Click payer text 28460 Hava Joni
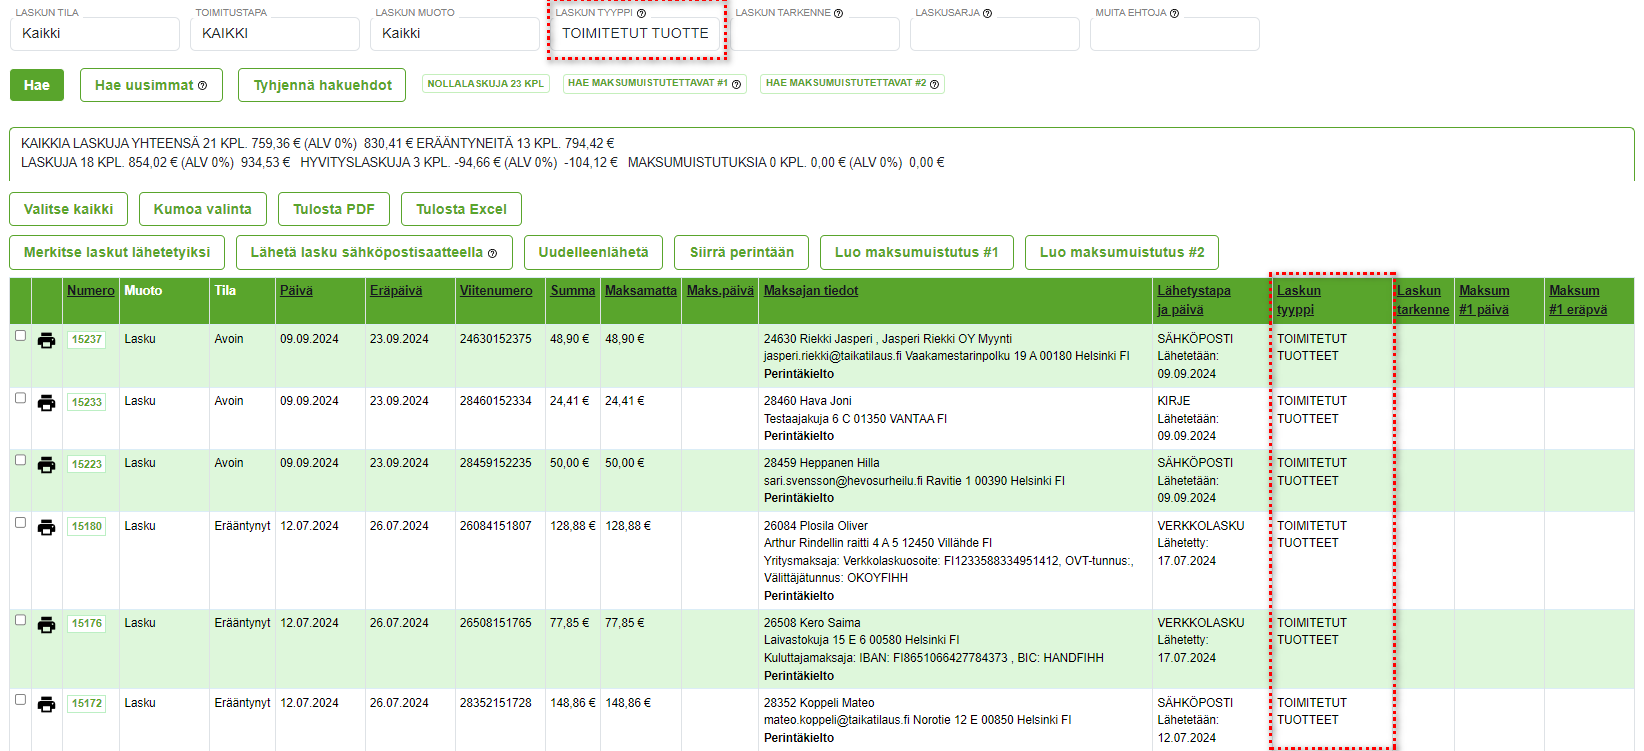The height and width of the screenshot is (751, 1644). tap(808, 401)
